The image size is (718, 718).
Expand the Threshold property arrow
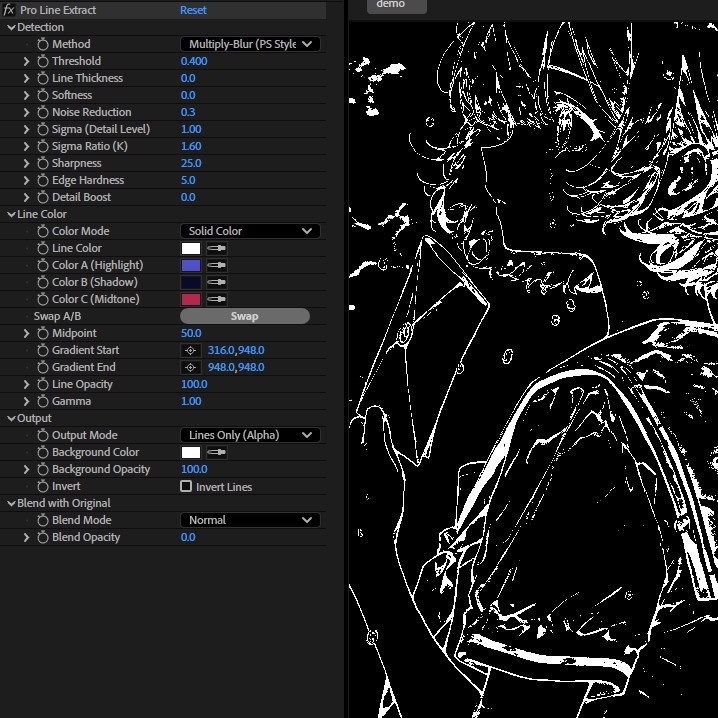pyautogui.click(x=26, y=61)
